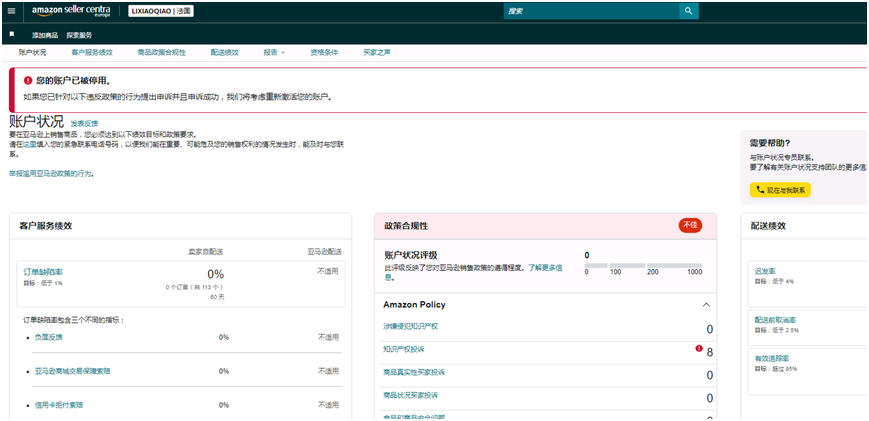Open the 配送前取消率 metric link
869x421 pixels.
(775, 320)
